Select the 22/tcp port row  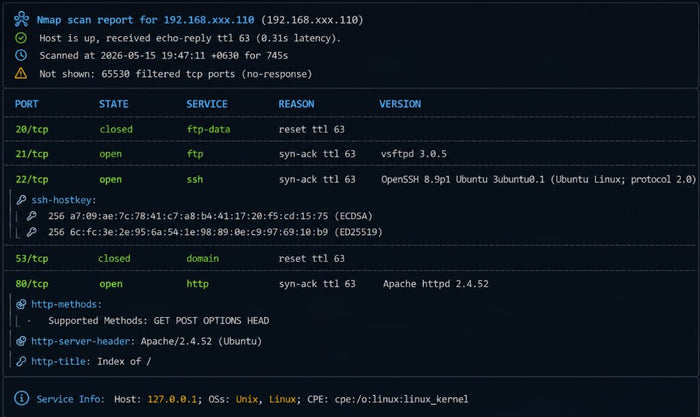tap(350, 179)
